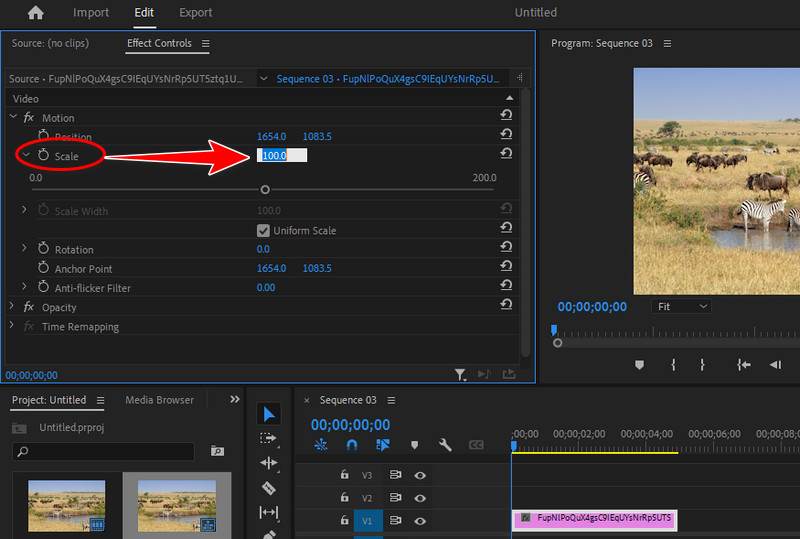Click the project search field
The width and height of the screenshot is (800, 539).
[x=103, y=452]
